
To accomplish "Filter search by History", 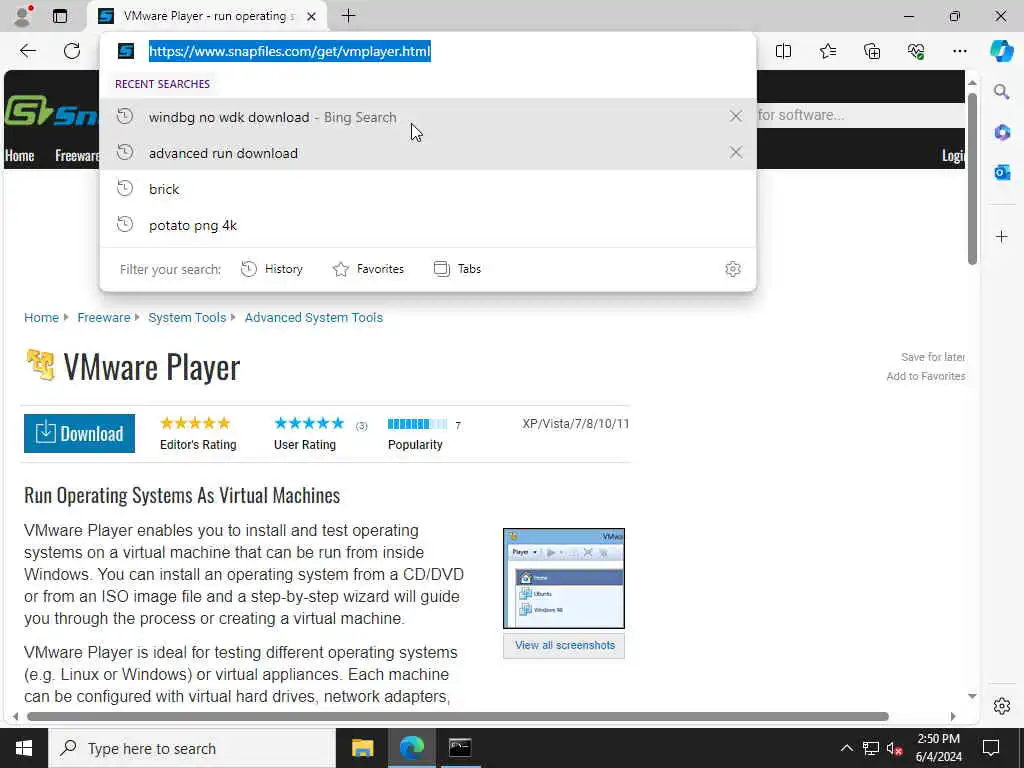I will point(272,269).
